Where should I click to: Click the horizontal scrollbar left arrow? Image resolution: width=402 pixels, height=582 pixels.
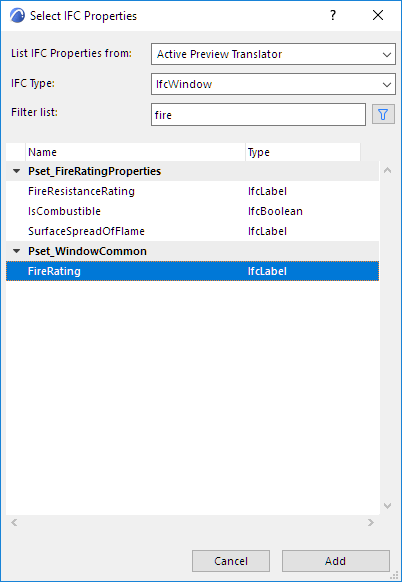pyautogui.click(x=14, y=523)
